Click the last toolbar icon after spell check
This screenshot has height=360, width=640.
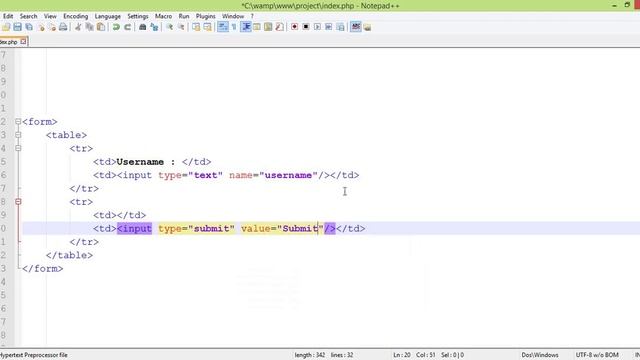tap(367, 27)
